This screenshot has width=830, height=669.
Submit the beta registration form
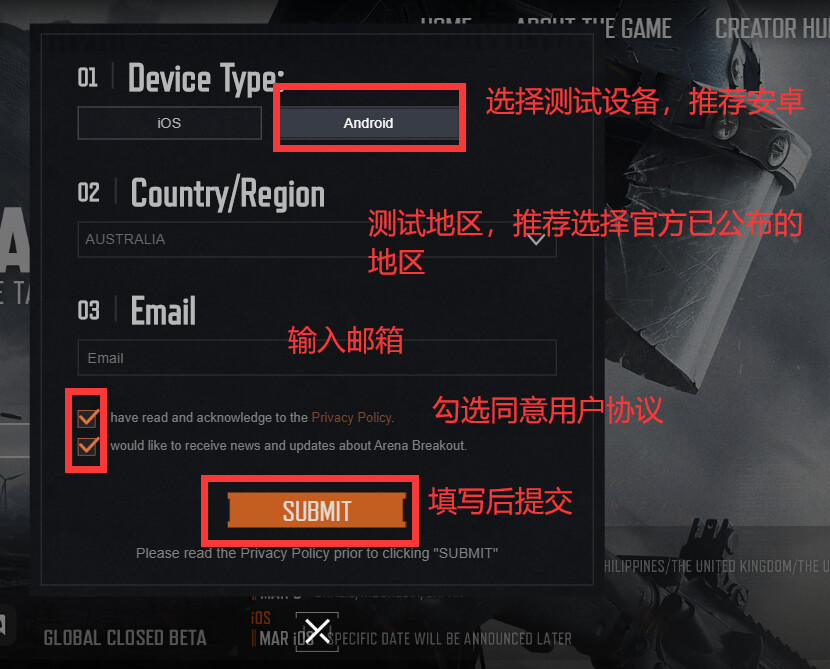(x=317, y=510)
